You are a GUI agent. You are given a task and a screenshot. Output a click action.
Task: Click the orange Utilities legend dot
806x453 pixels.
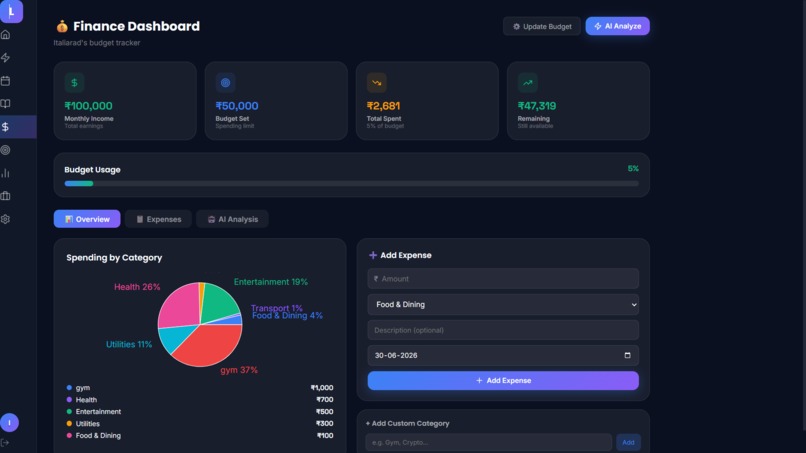tap(69, 424)
